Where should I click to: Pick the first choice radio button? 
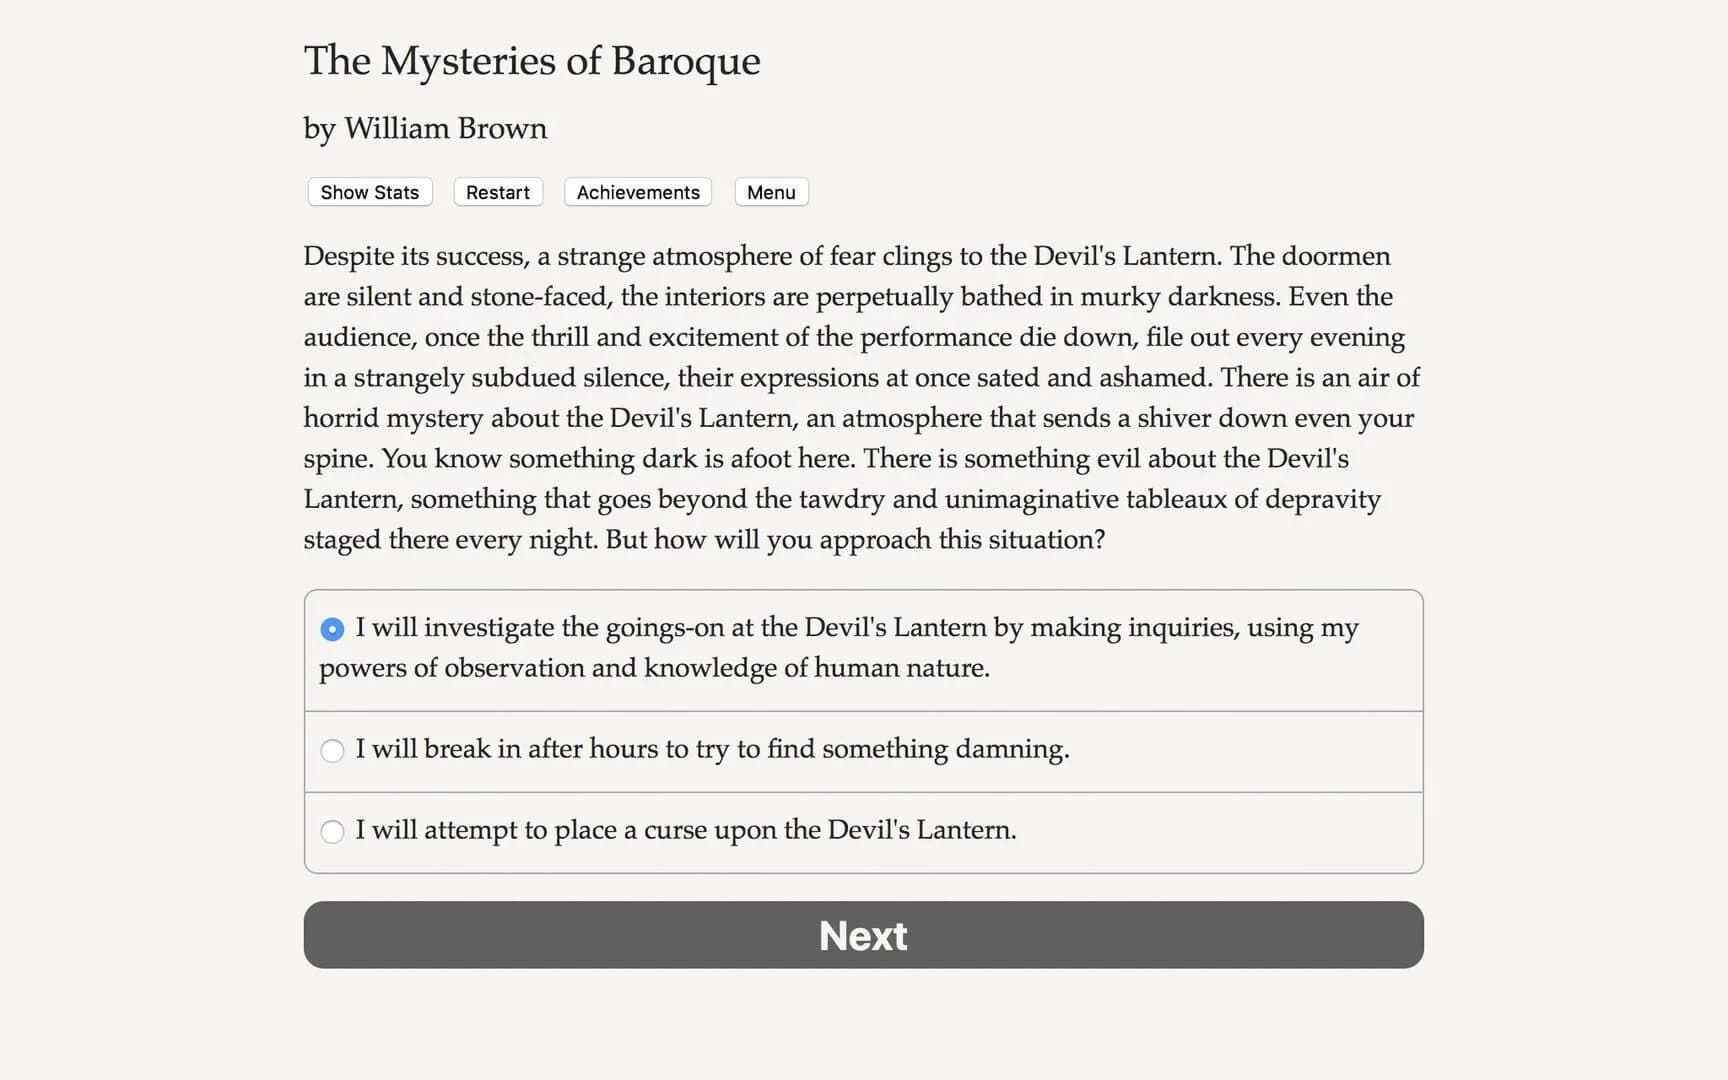click(x=332, y=629)
